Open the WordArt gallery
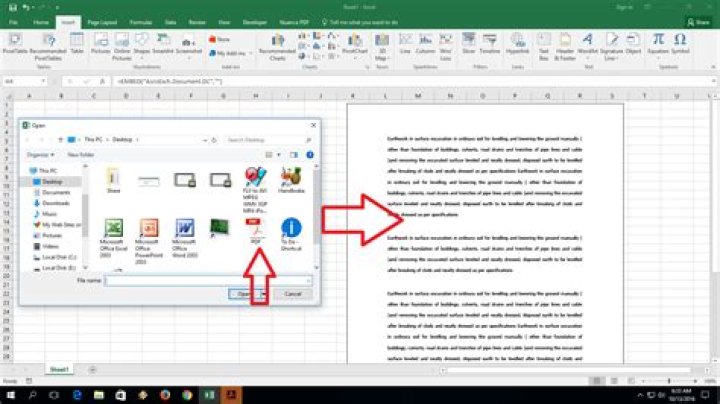The height and width of the screenshot is (404, 720). (587, 44)
